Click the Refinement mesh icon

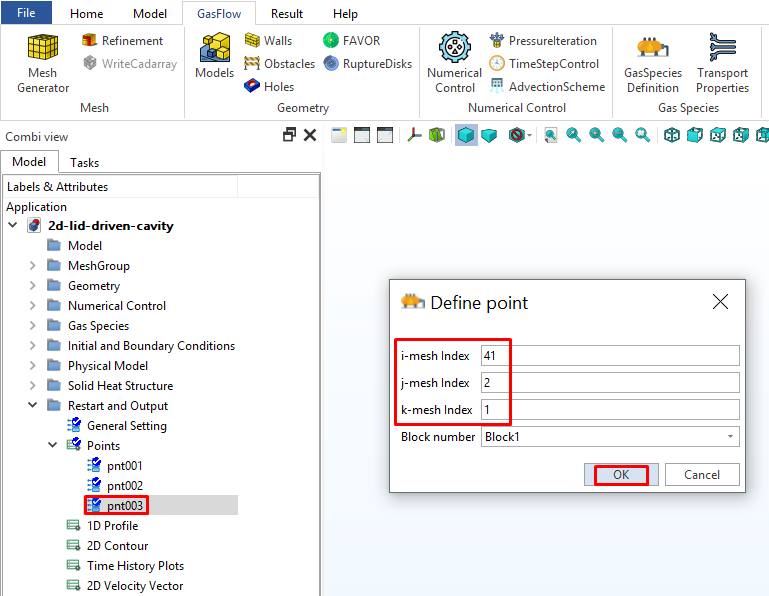[x=122, y=41]
